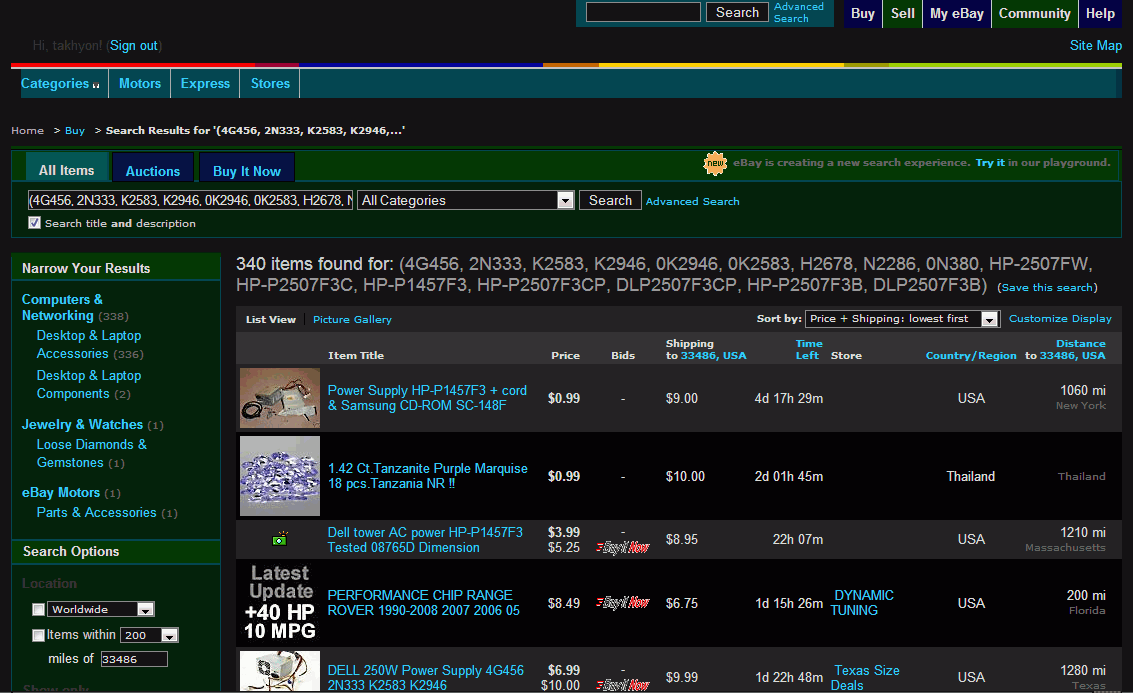Sort by Country/Region column header
The image size is (1133, 693).
pyautogui.click(x=970, y=356)
